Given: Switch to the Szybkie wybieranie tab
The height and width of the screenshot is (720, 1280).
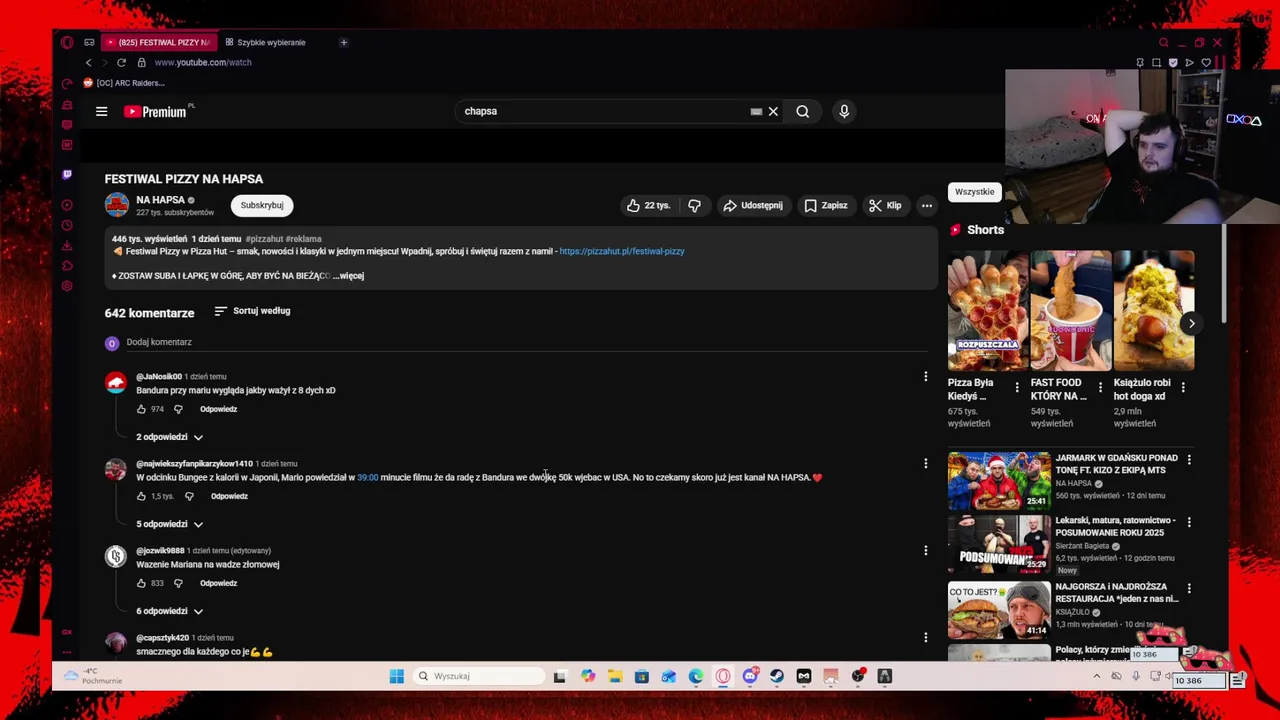Looking at the screenshot, I should pos(266,42).
